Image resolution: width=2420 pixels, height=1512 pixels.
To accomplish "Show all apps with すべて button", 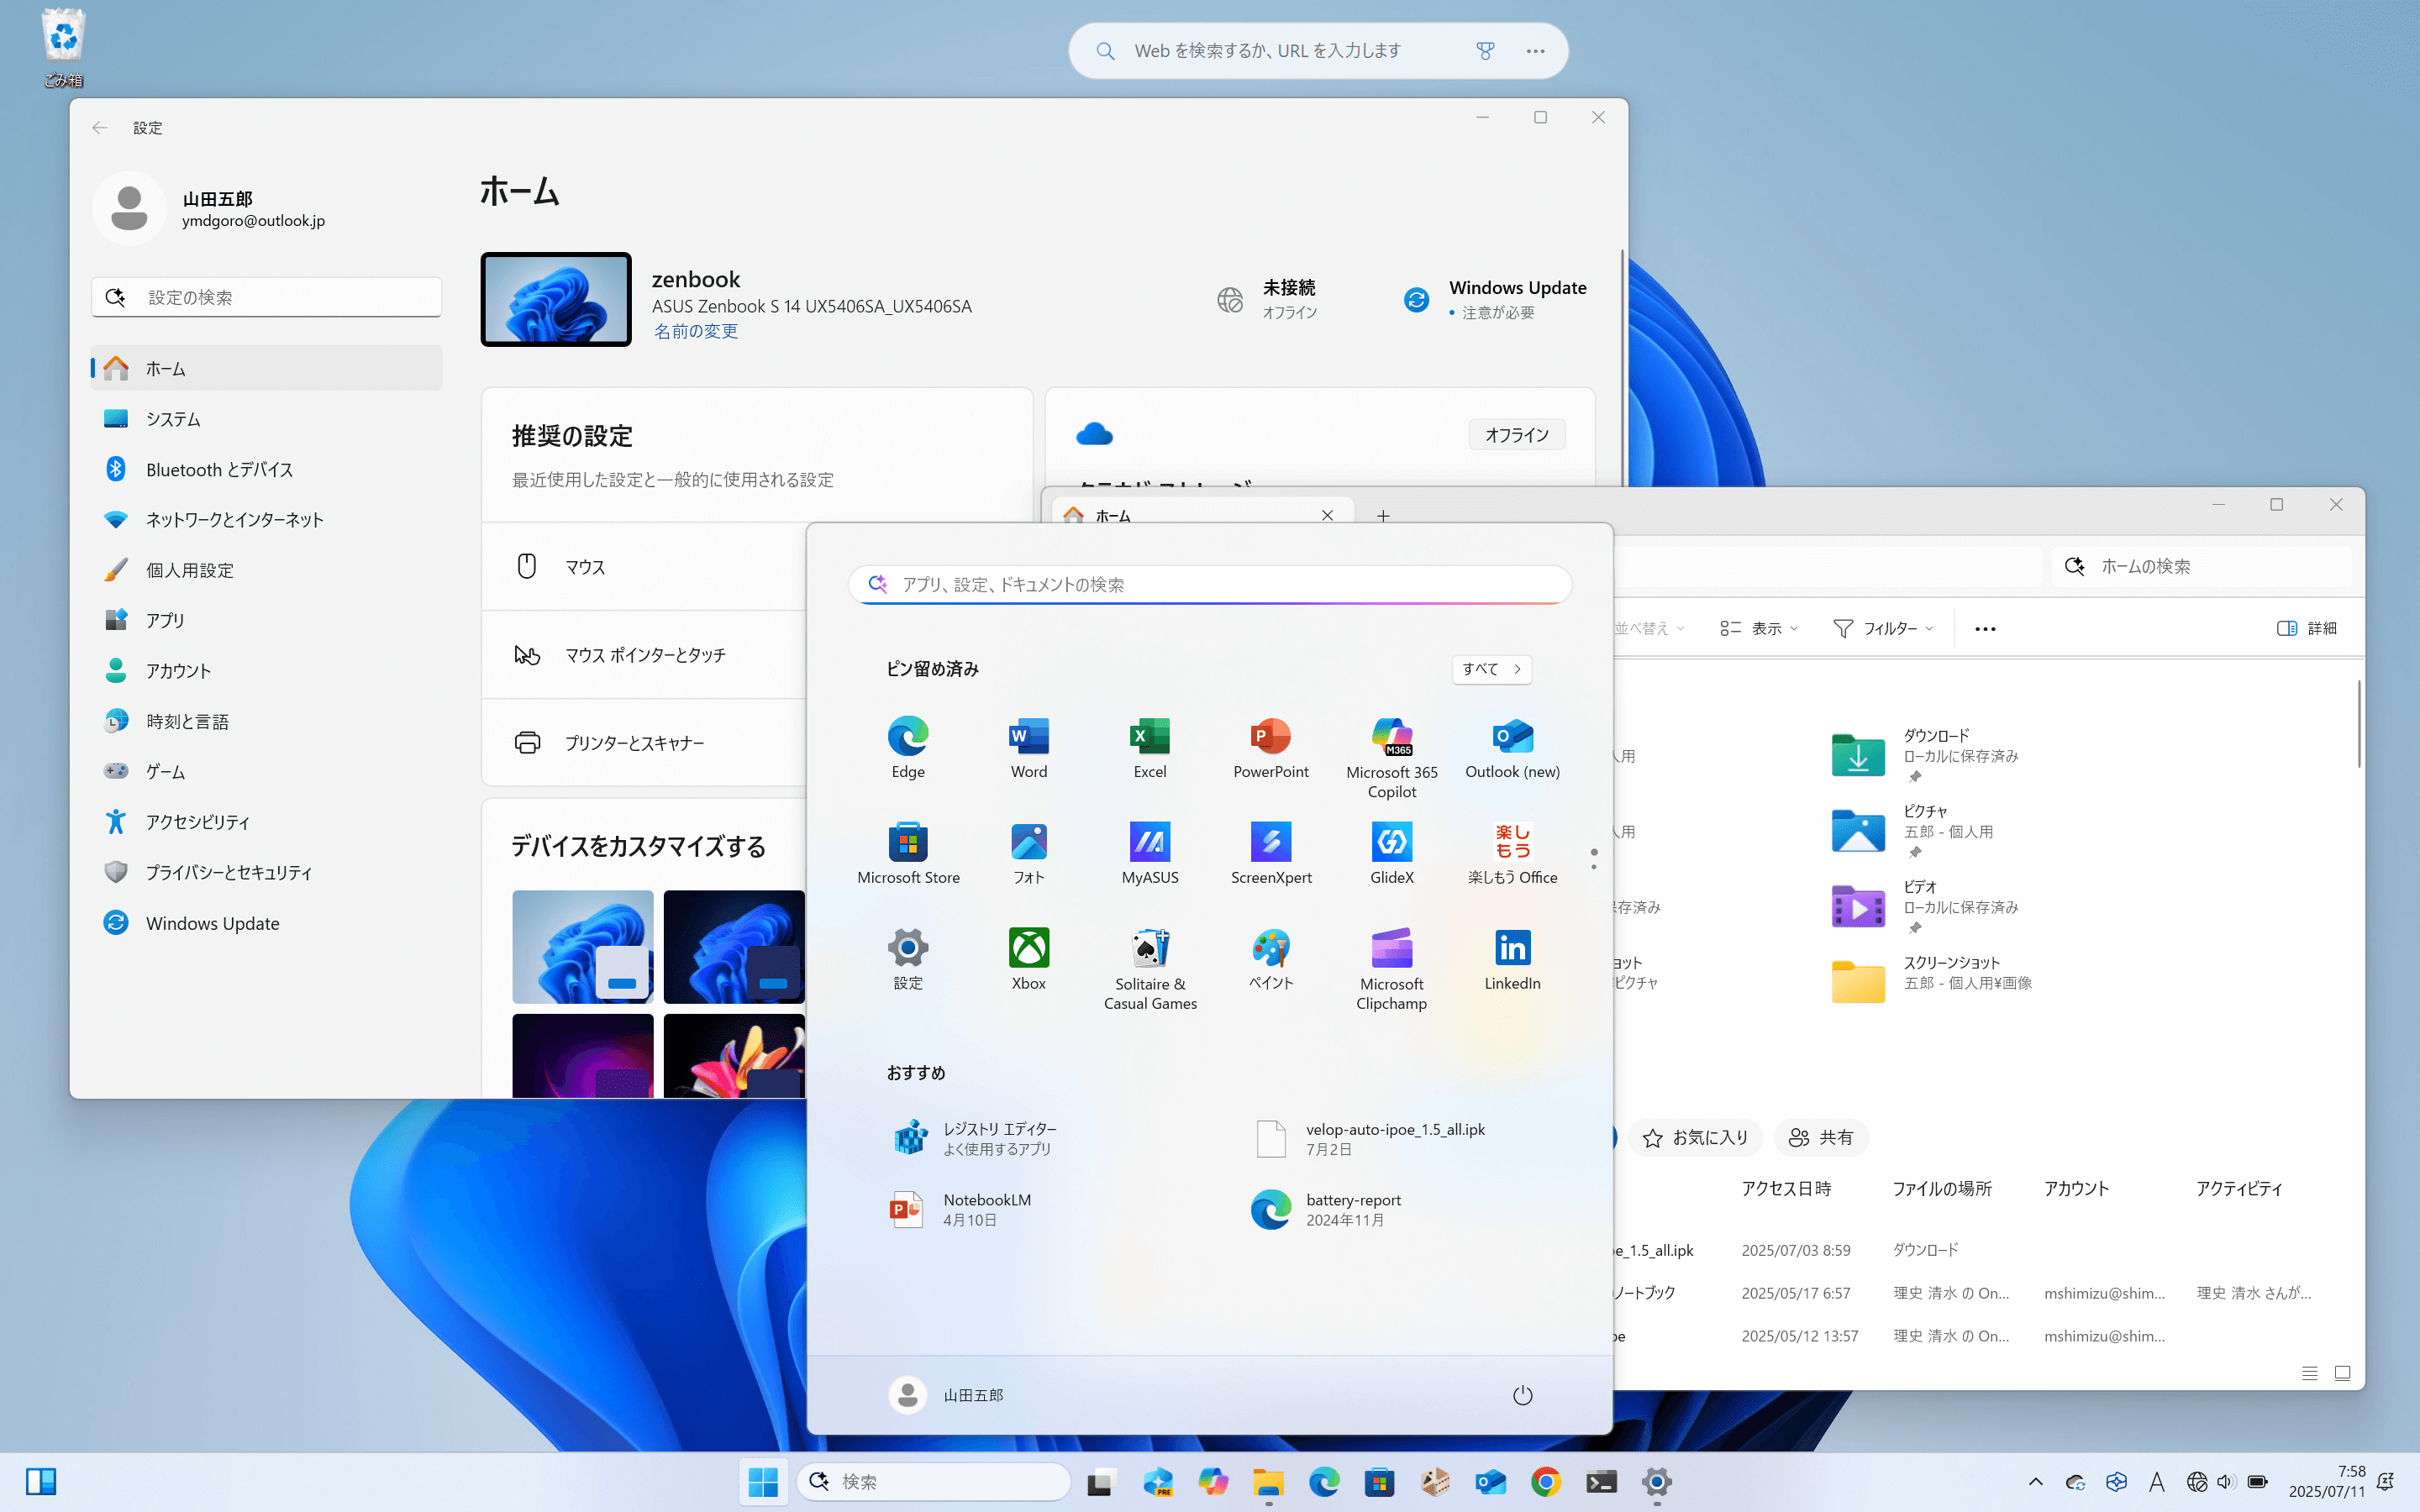I will click(x=1491, y=669).
